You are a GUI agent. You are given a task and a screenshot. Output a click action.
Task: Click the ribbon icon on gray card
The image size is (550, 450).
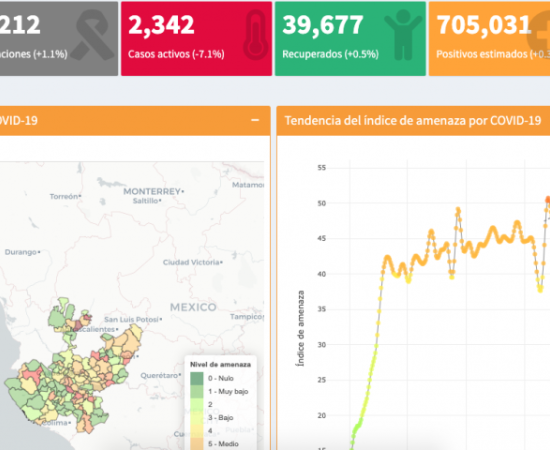tap(93, 35)
